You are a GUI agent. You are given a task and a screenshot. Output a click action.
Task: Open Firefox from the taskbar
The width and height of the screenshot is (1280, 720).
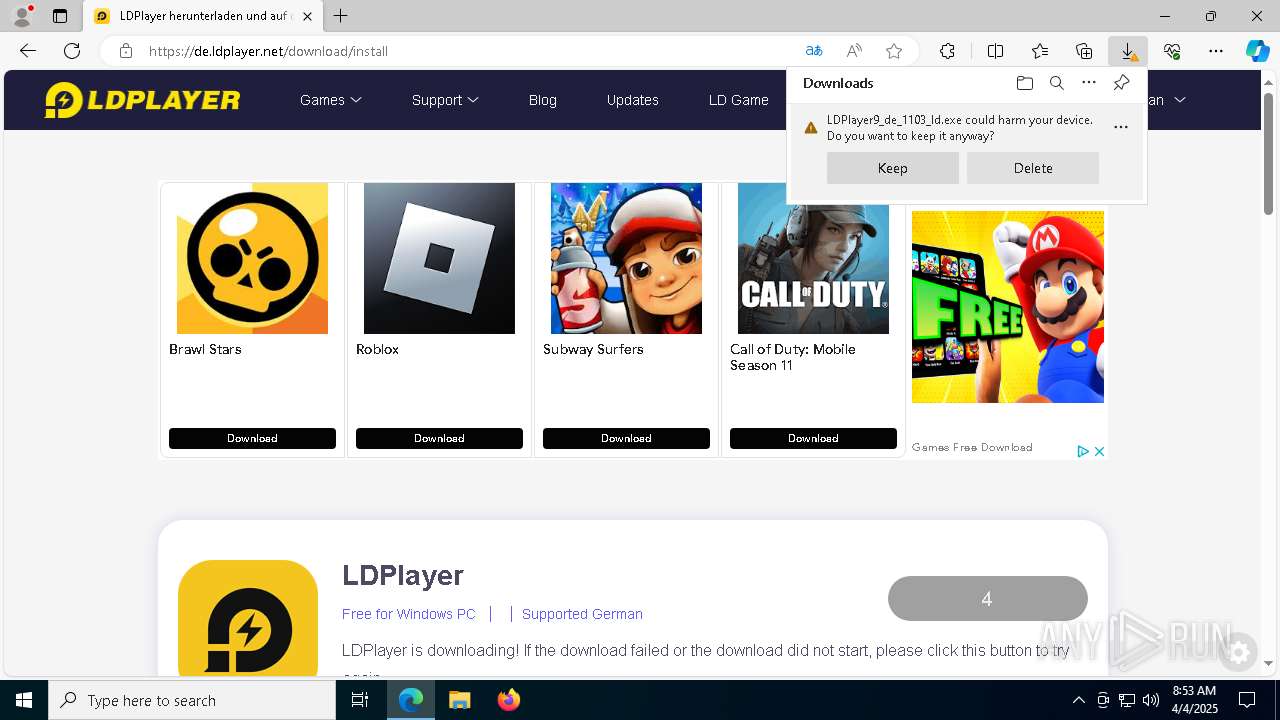click(509, 700)
